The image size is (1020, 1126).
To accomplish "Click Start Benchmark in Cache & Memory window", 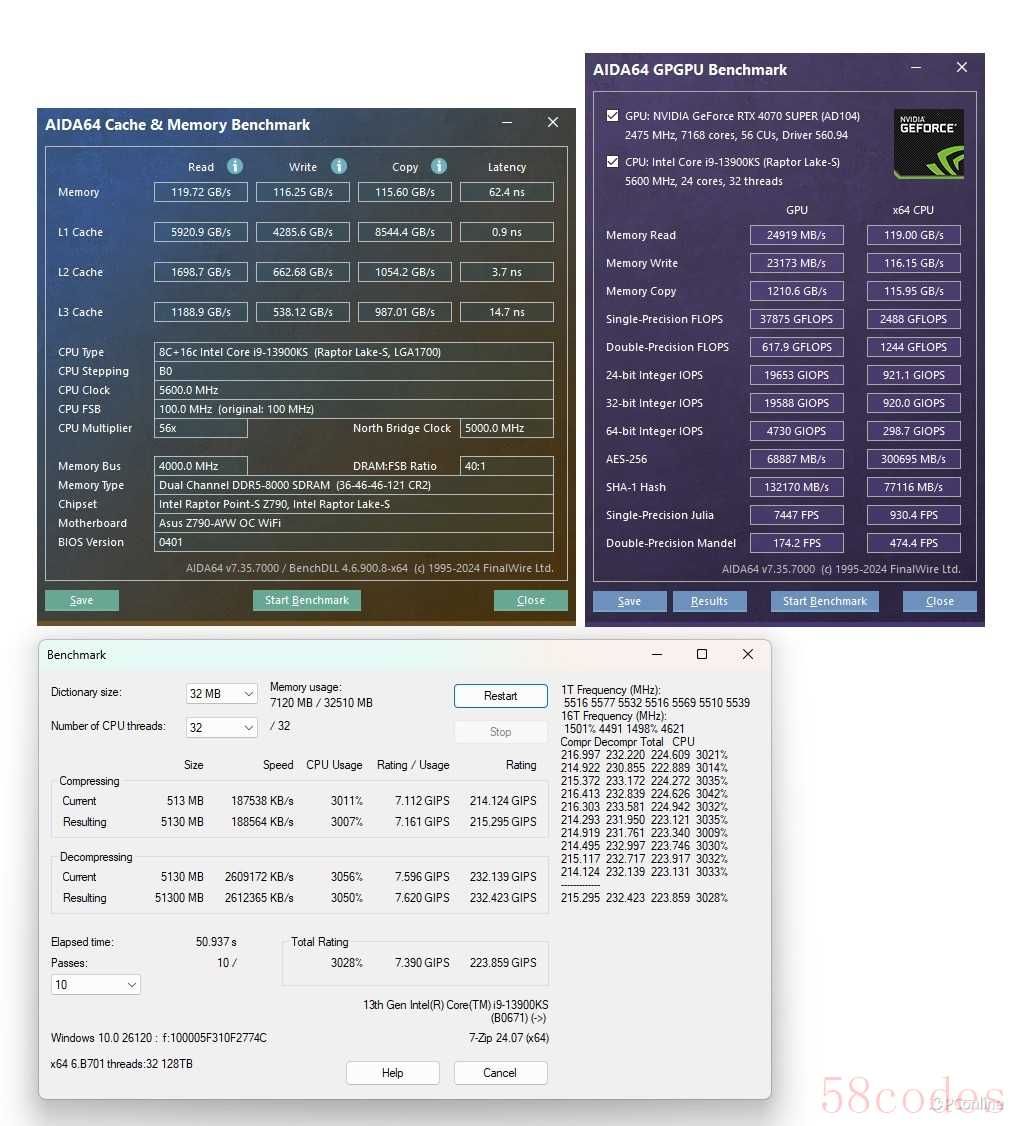I will [306, 600].
